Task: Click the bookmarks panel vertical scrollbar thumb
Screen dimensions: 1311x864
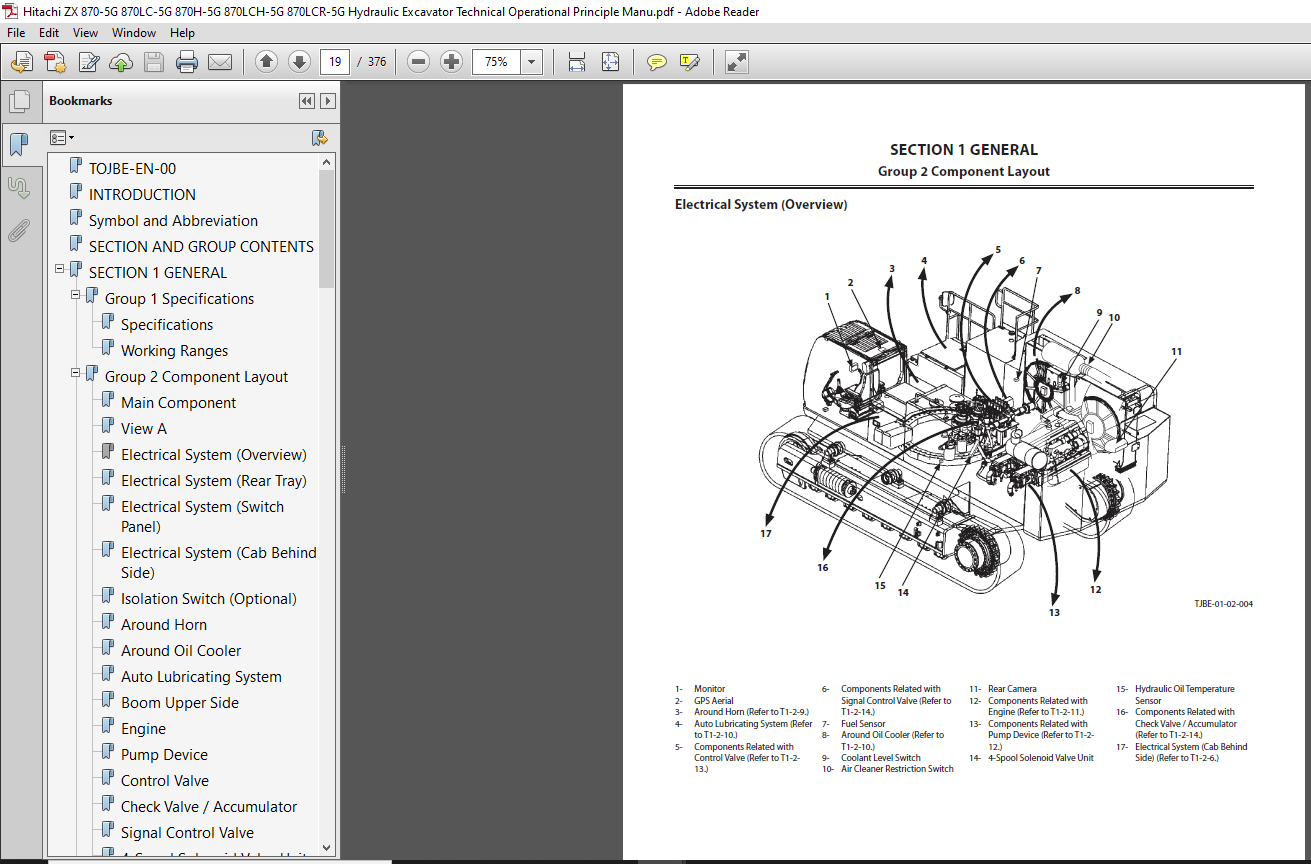Action: click(327, 229)
